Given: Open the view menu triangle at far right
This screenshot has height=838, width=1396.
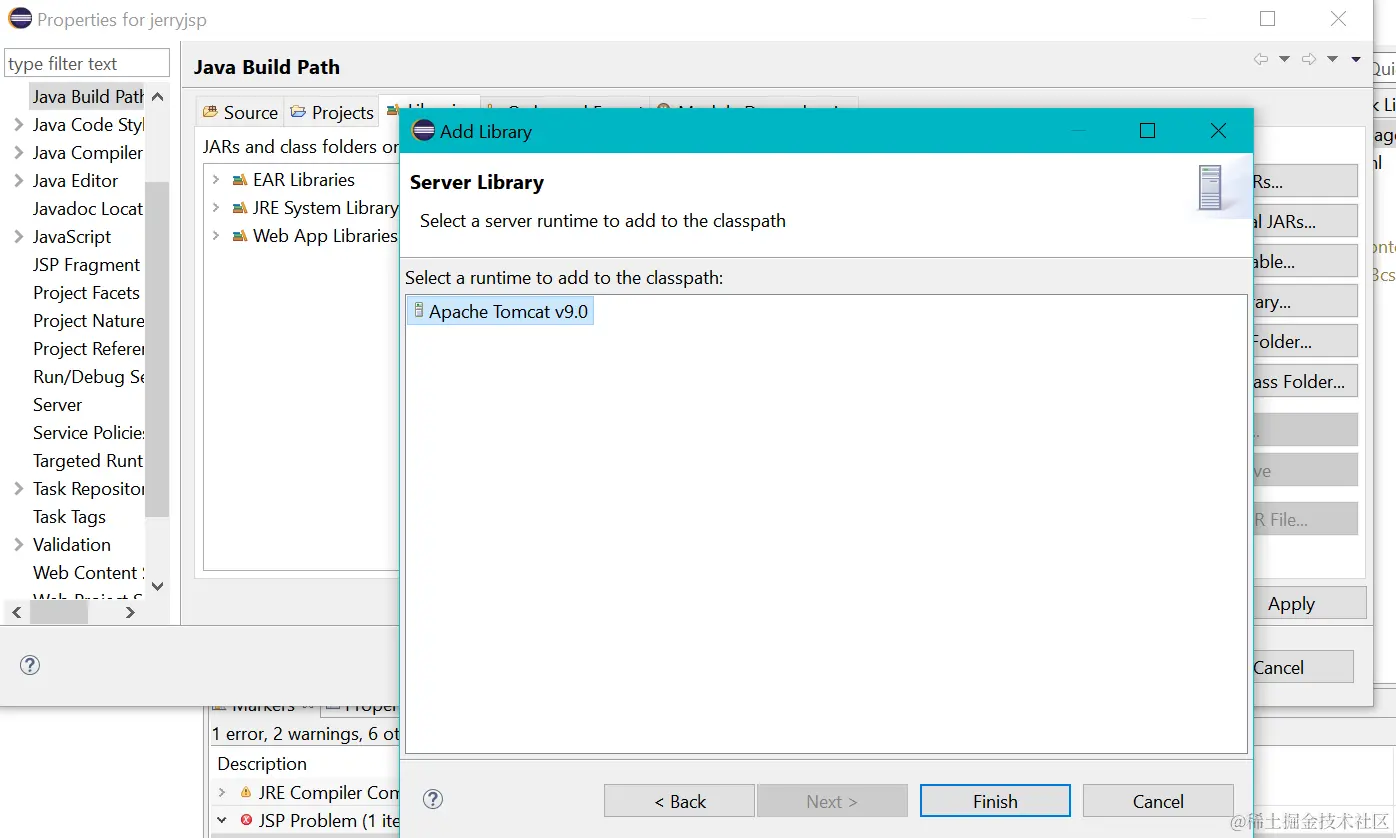Looking at the screenshot, I should click(1356, 60).
